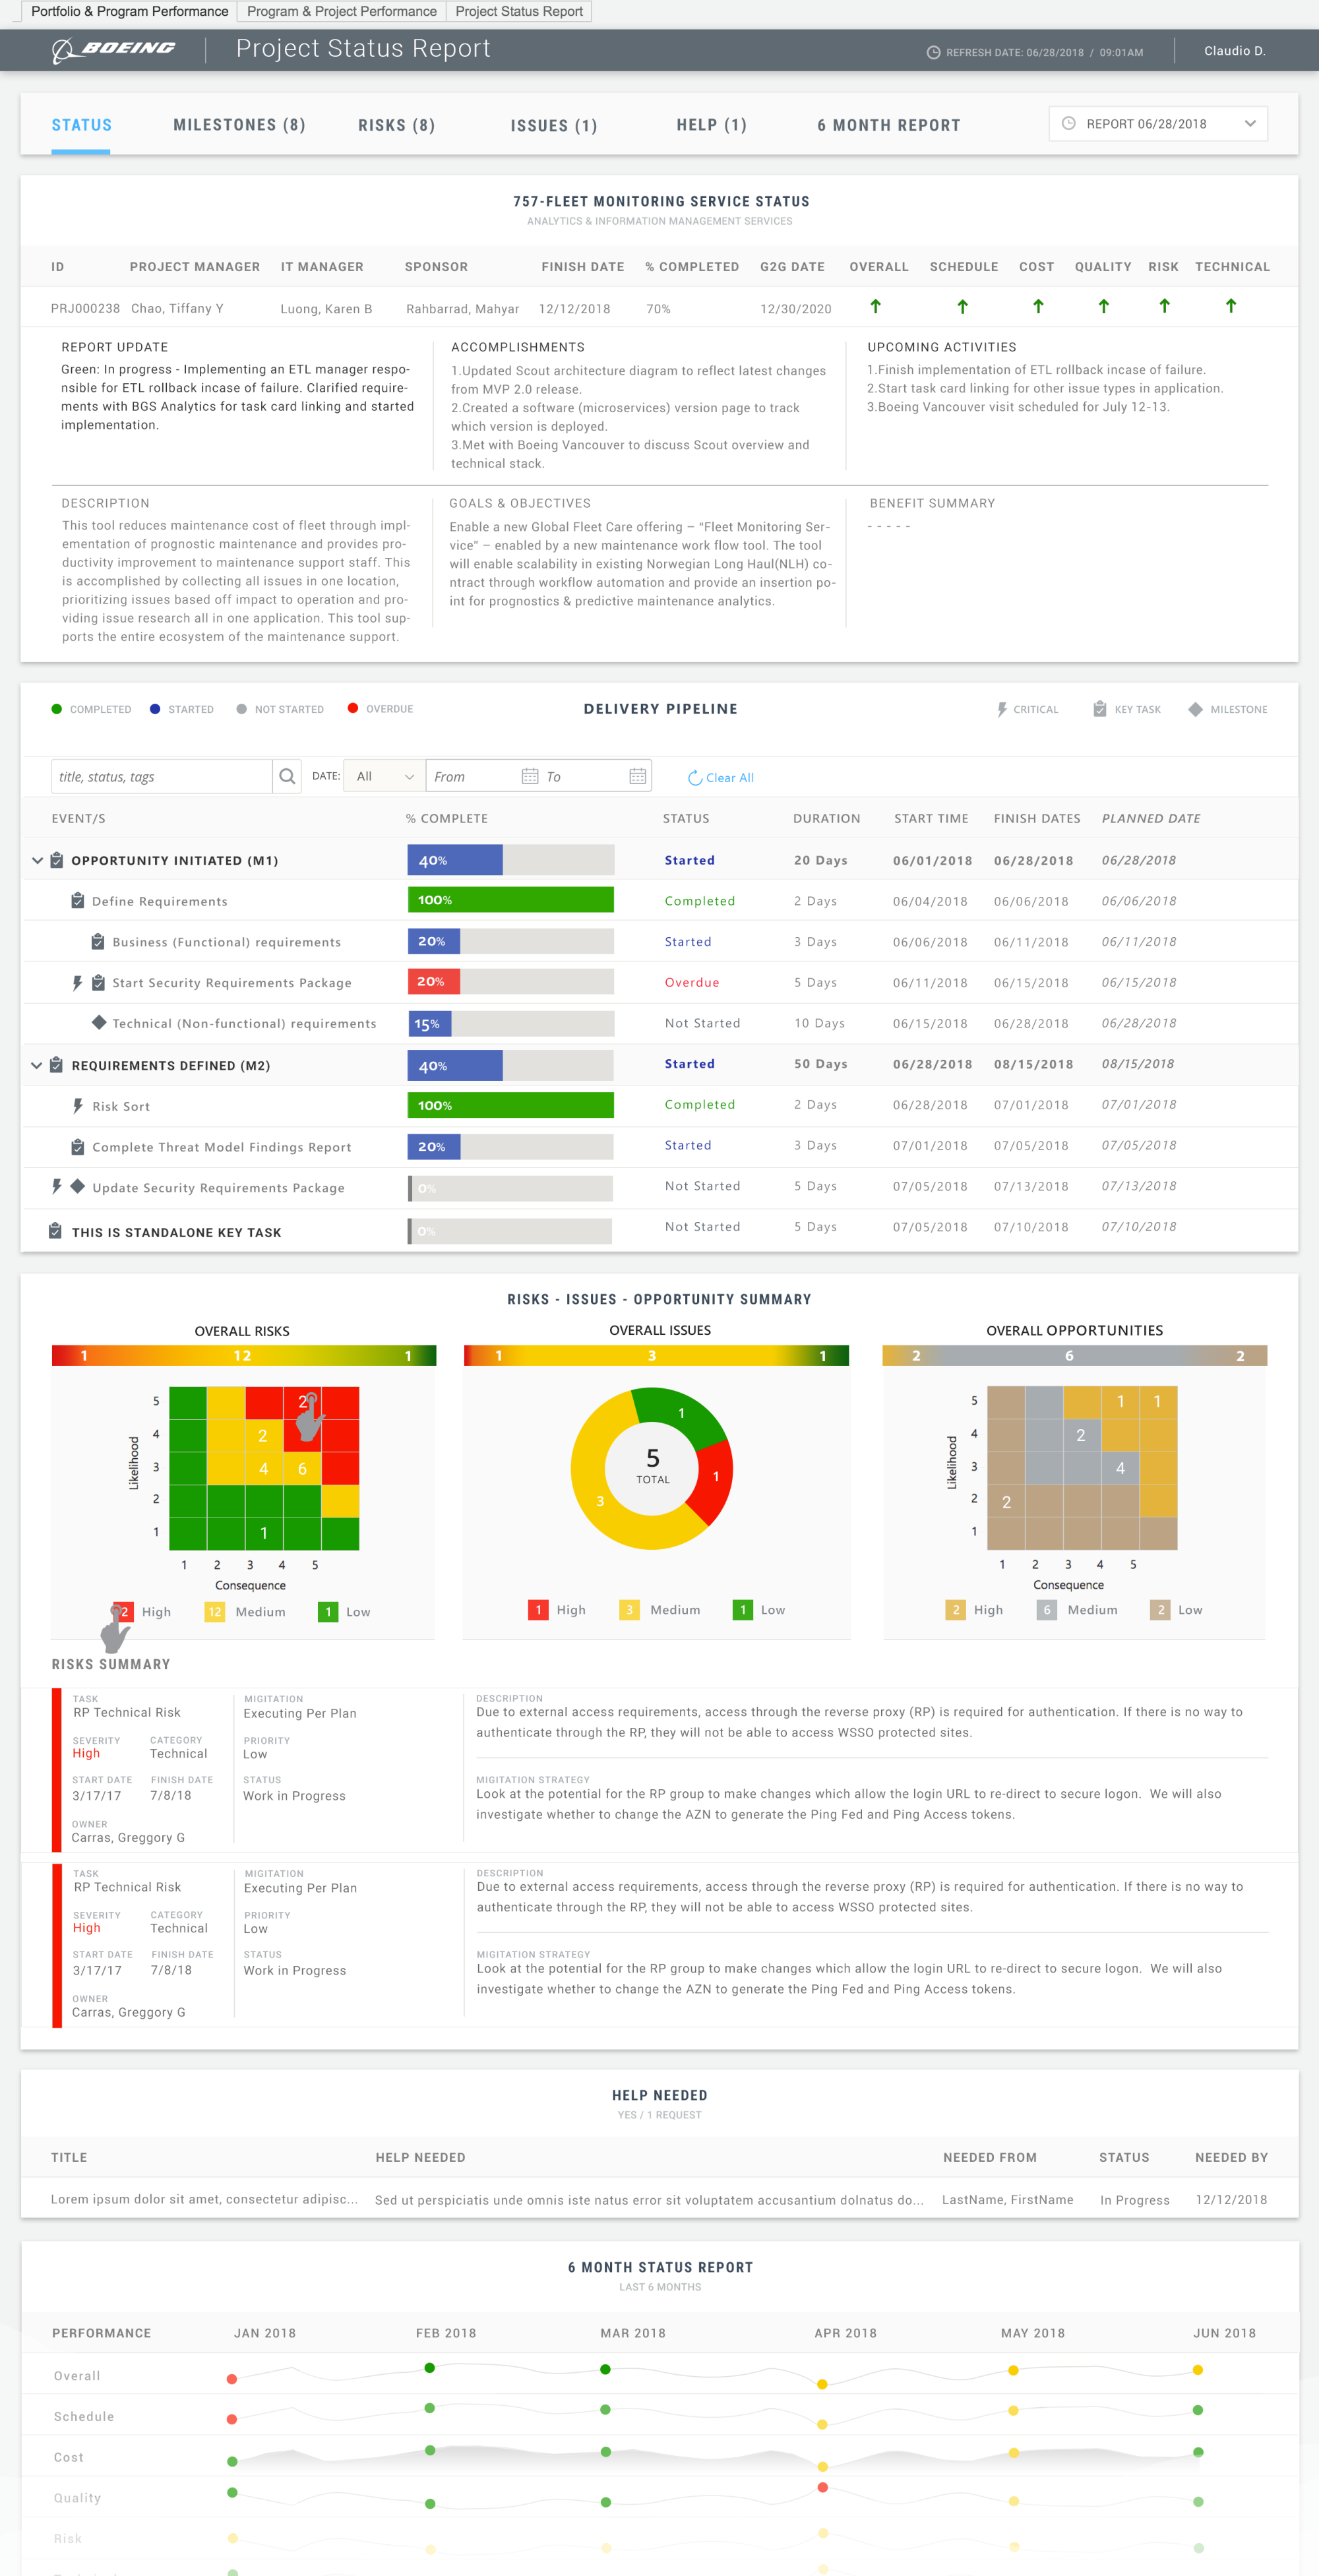This screenshot has height=2576, width=1319.
Task: Click the Risk status green arrow
Action: (1164, 306)
